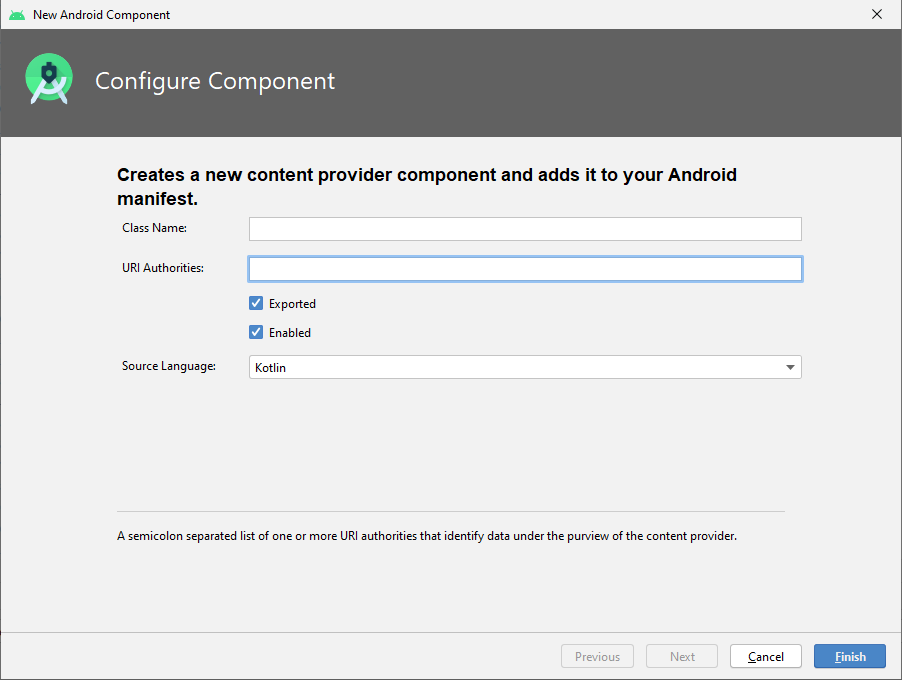The image size is (902, 680).
Task: Click the Previous navigation button
Action: click(597, 656)
